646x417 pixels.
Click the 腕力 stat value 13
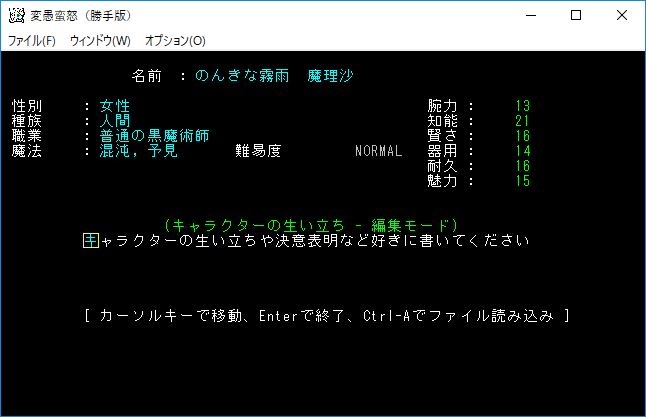522,106
